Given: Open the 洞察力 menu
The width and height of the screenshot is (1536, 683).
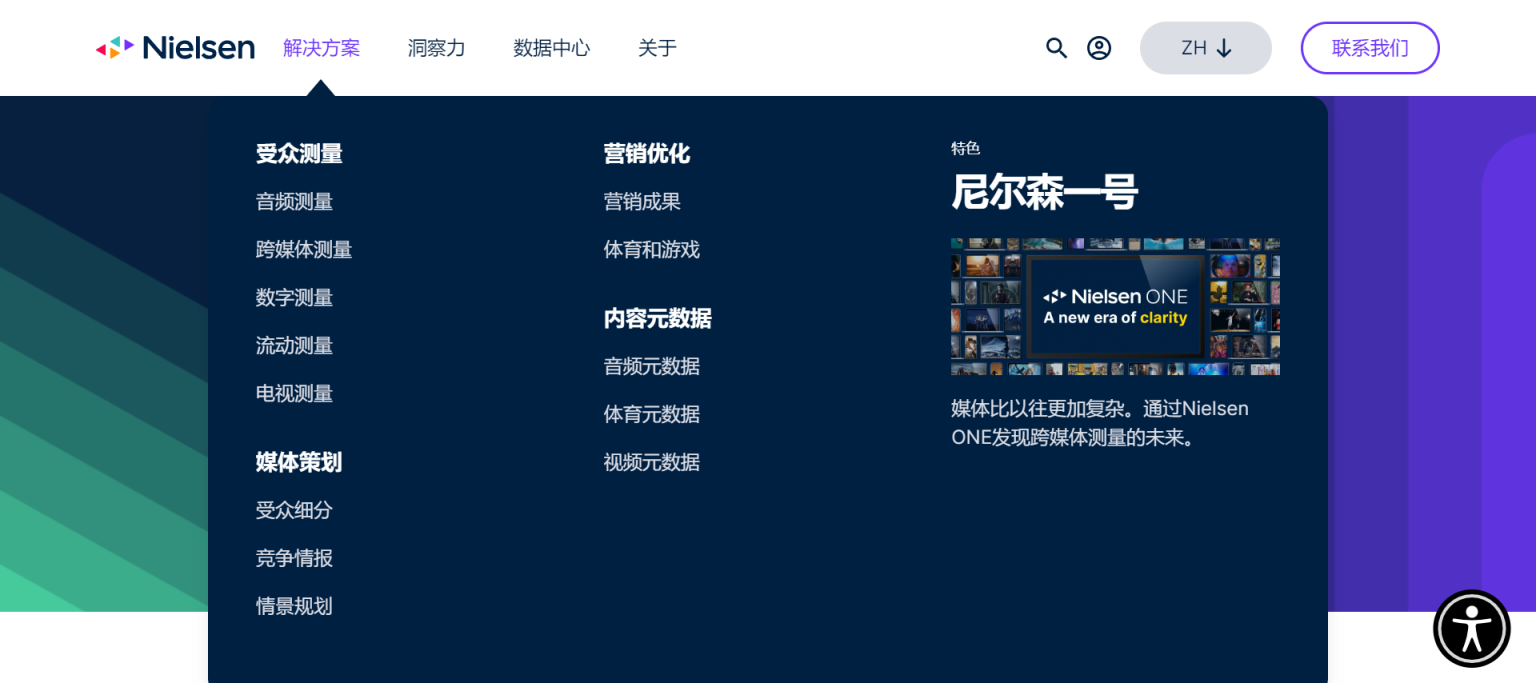Looking at the screenshot, I should (x=436, y=48).
